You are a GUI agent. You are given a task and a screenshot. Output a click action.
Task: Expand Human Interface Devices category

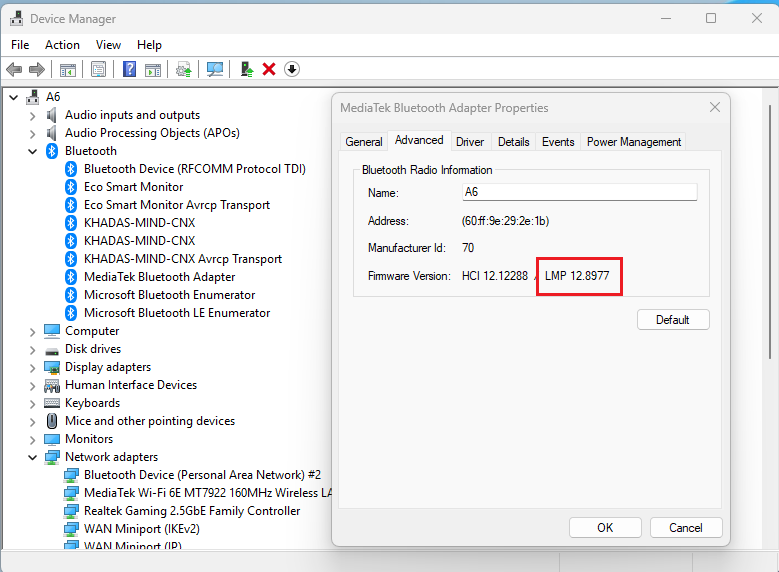[x=33, y=386]
